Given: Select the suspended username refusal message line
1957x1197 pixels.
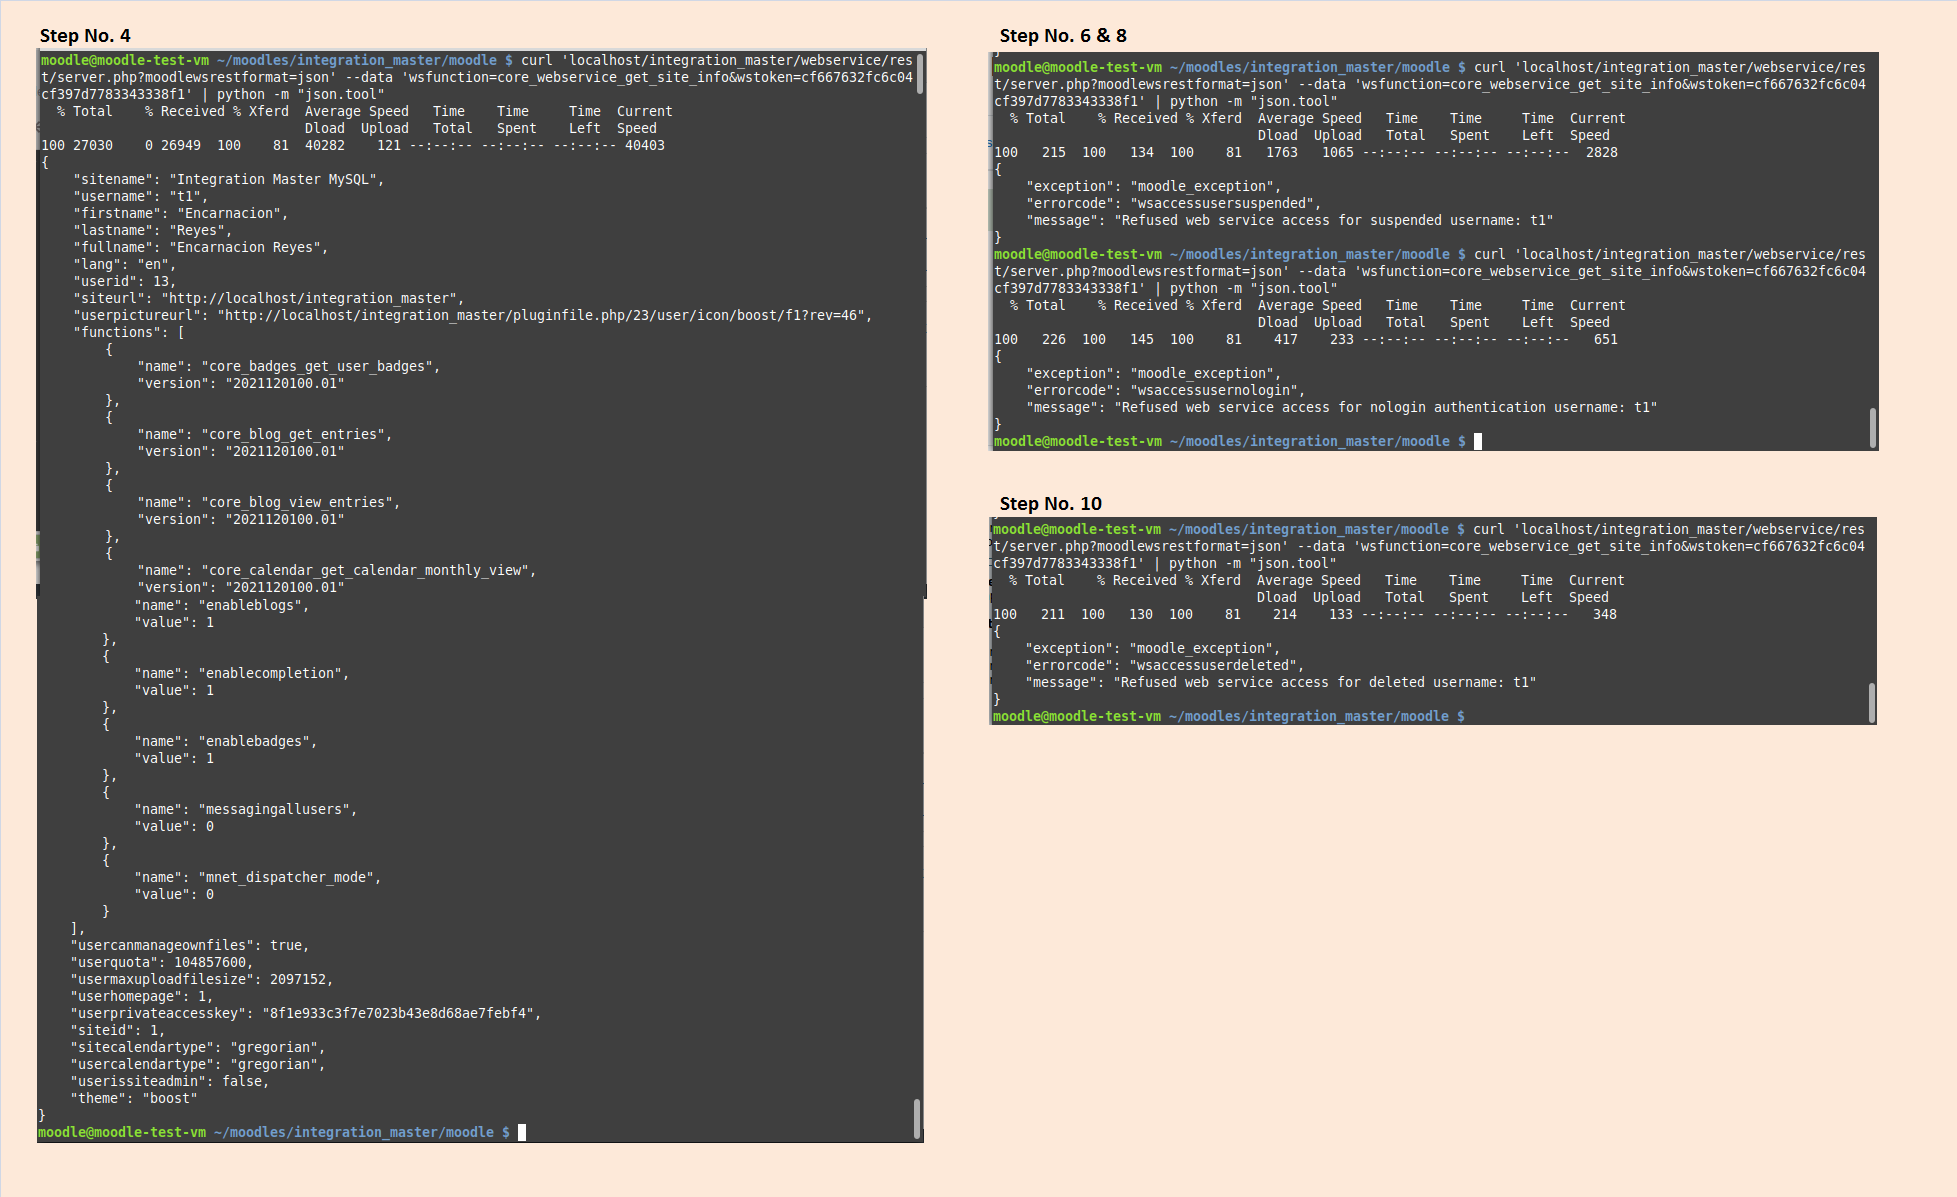Looking at the screenshot, I should click(1290, 221).
